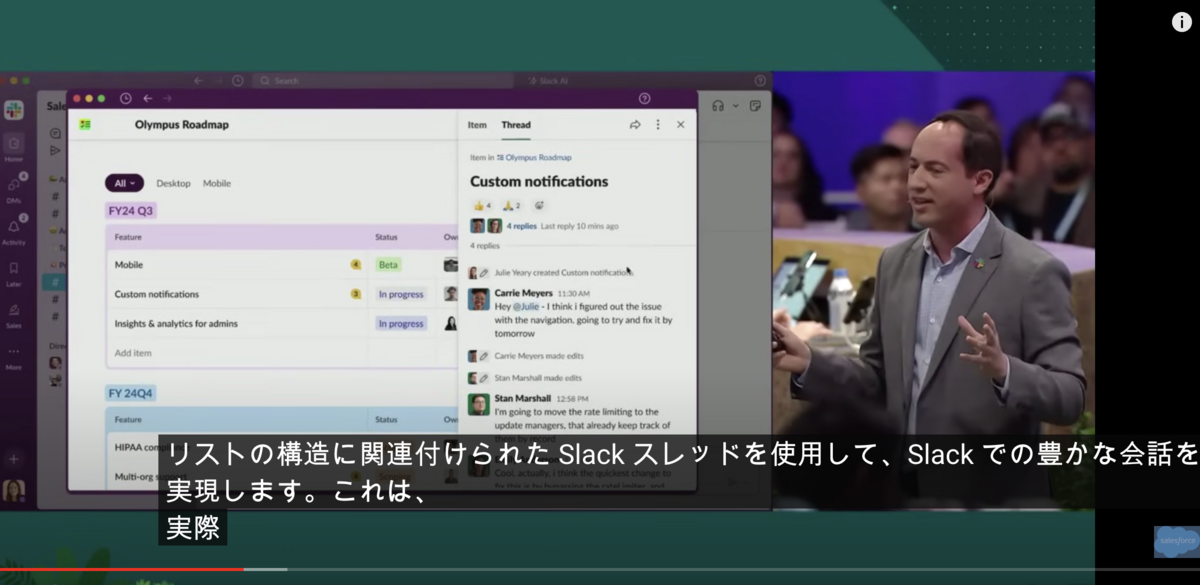
Task: Open the Mobile feature row
Action: (282, 265)
